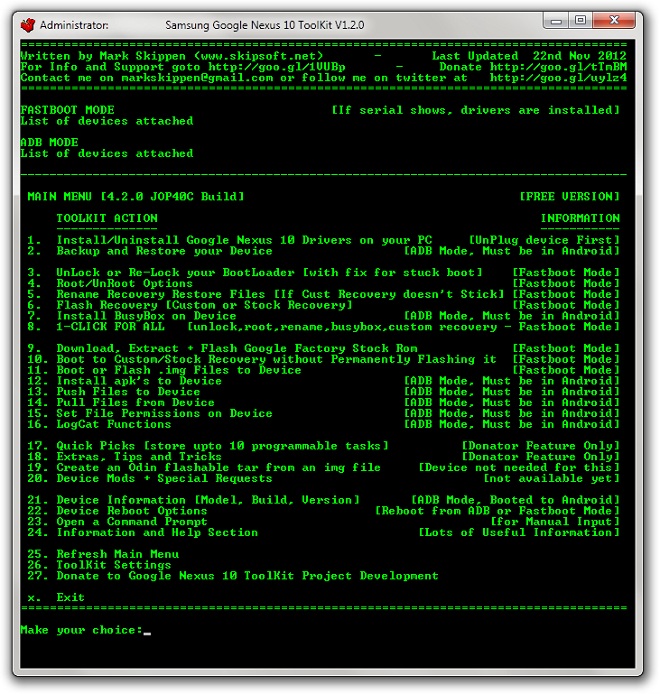Close the Nexus 10 ToolKit window
This screenshot has width=660, height=694.
coord(614,21)
